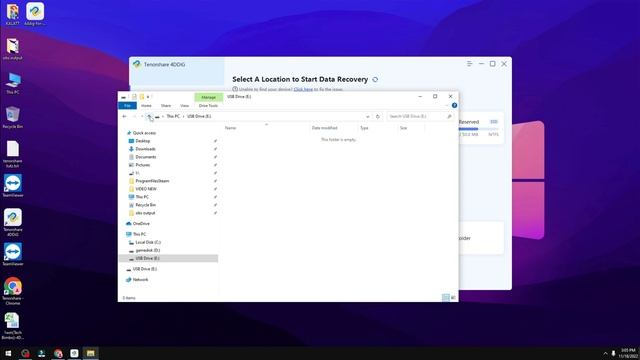The width and height of the screenshot is (640, 360).
Task: Open the View ribbon tab
Action: [184, 106]
